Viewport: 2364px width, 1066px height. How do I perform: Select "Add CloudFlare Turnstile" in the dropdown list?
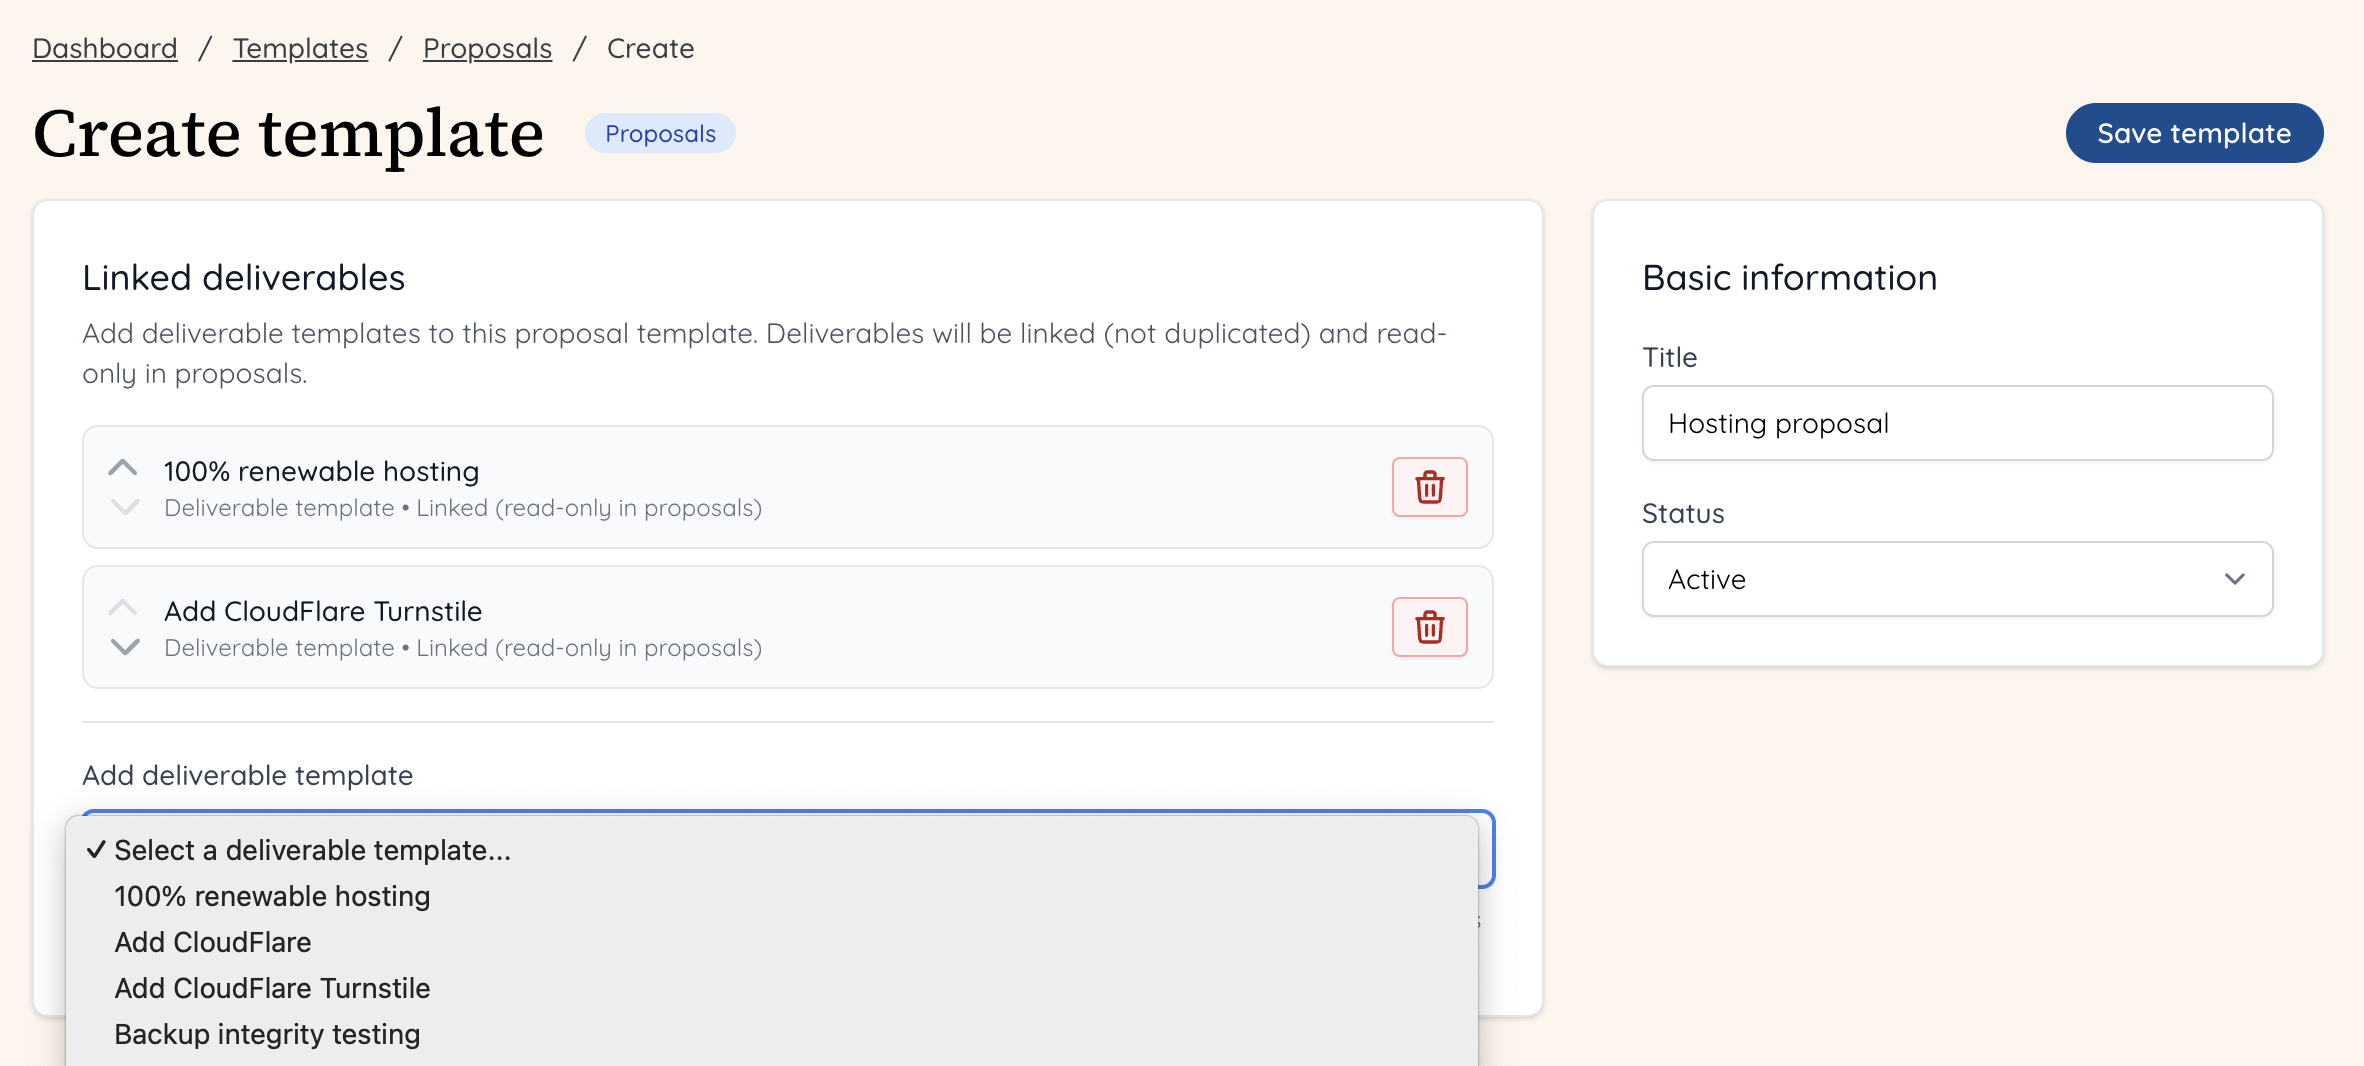(x=271, y=988)
